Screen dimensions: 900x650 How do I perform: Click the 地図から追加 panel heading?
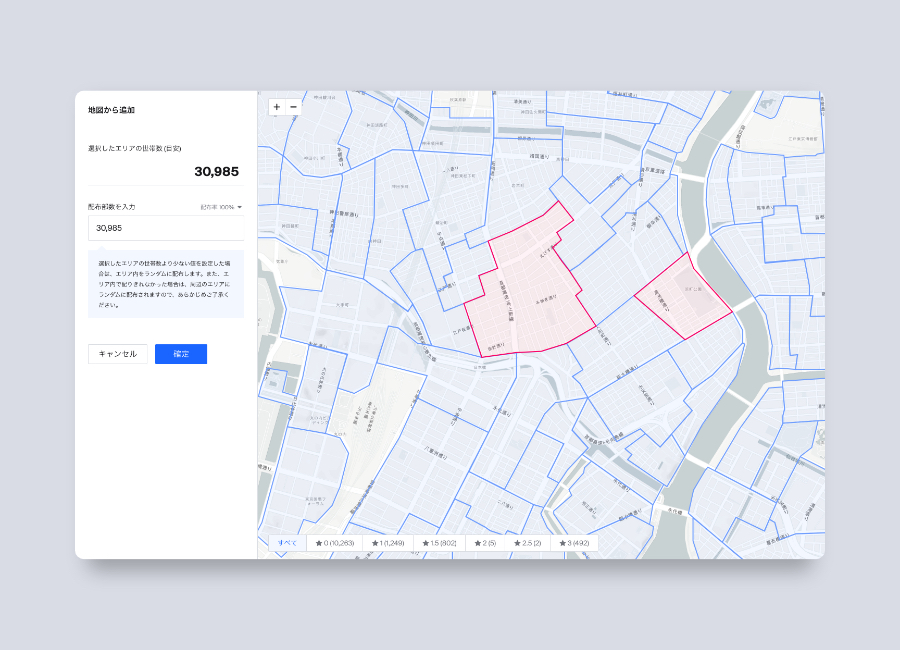coord(110,111)
